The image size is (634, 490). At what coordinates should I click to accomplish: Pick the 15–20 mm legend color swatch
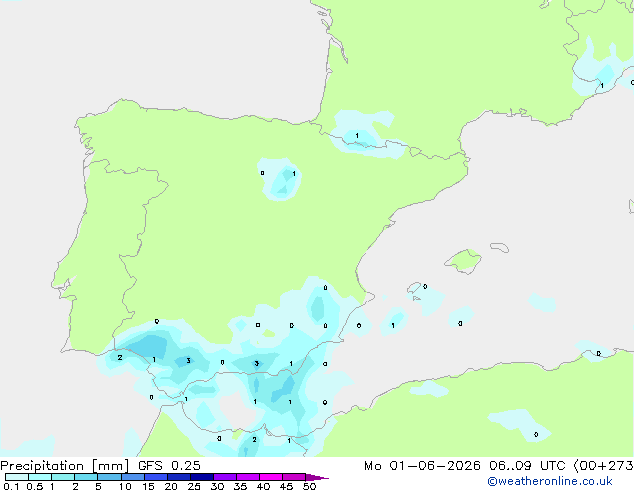pyautogui.click(x=156, y=477)
